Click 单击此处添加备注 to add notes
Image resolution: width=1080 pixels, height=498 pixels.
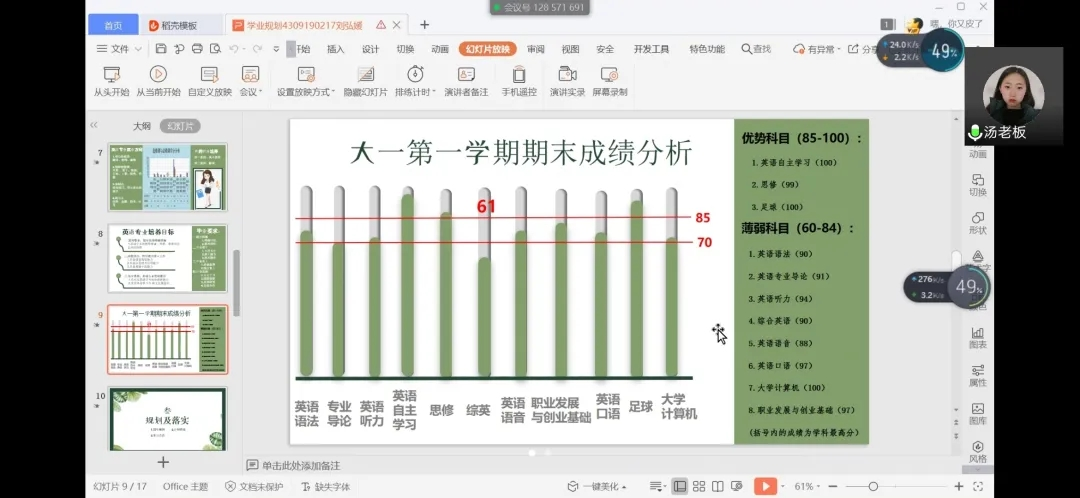click(x=300, y=465)
